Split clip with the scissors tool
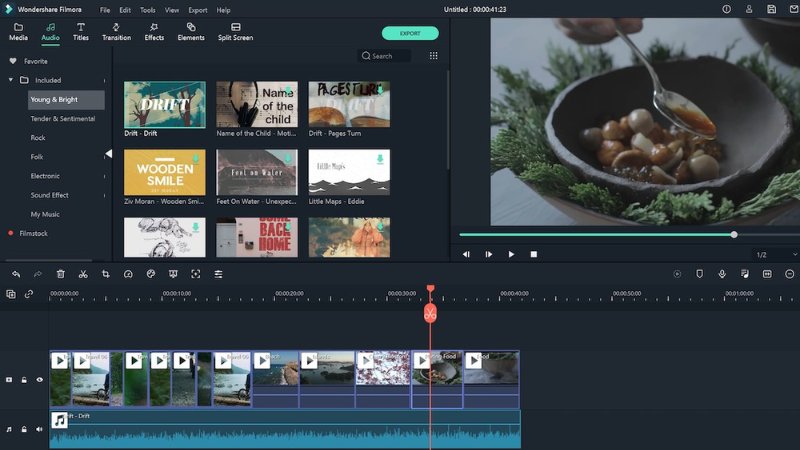The width and height of the screenshot is (800, 450). (x=83, y=274)
